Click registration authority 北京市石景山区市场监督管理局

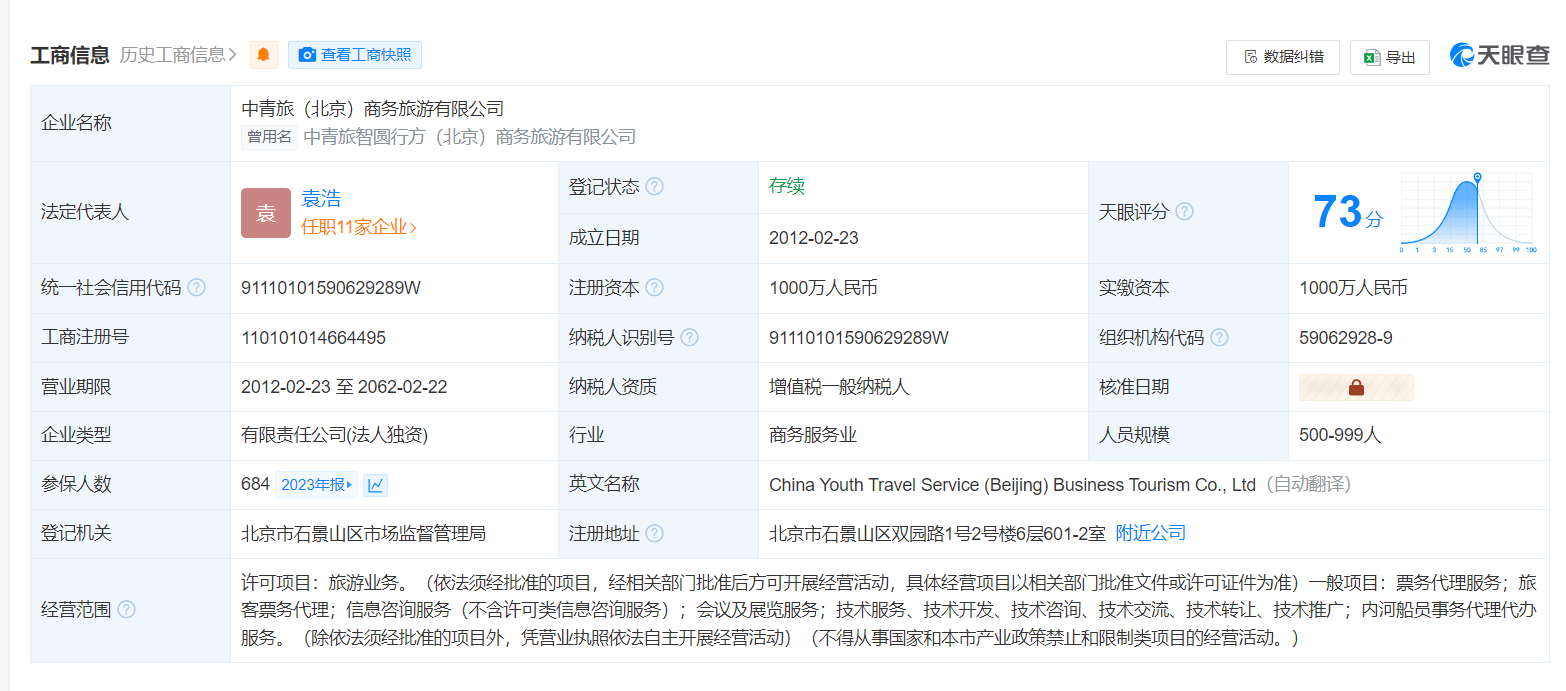tap(363, 534)
